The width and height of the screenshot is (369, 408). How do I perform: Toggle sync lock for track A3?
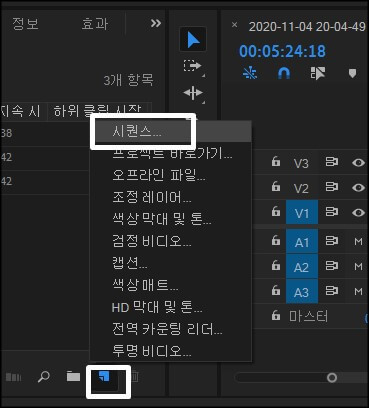click(x=331, y=291)
